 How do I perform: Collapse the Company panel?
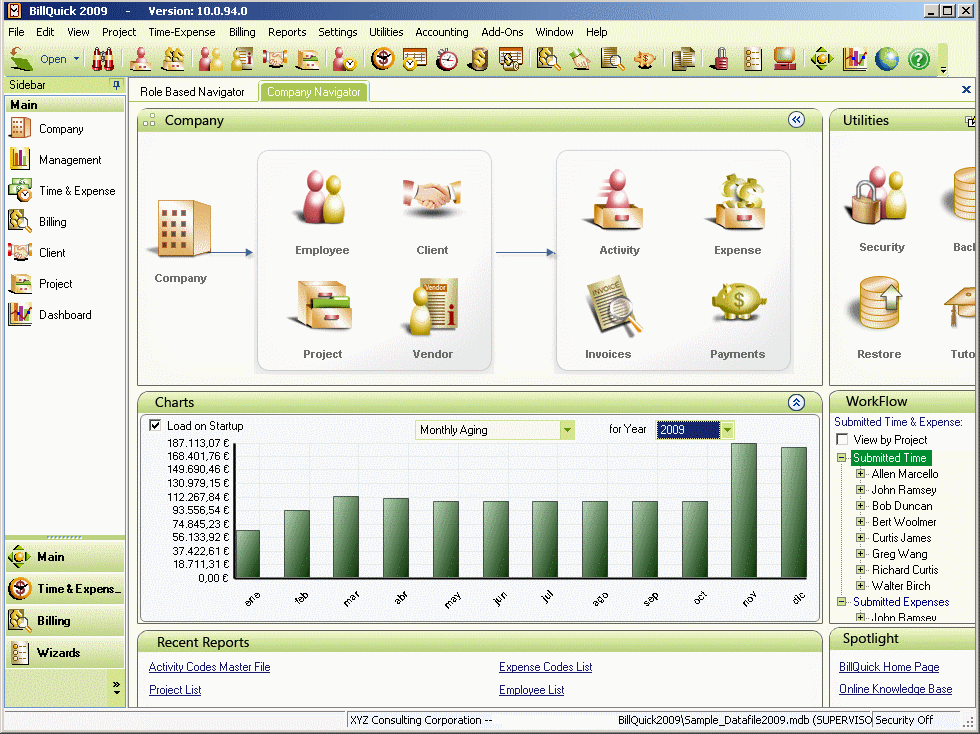796,120
